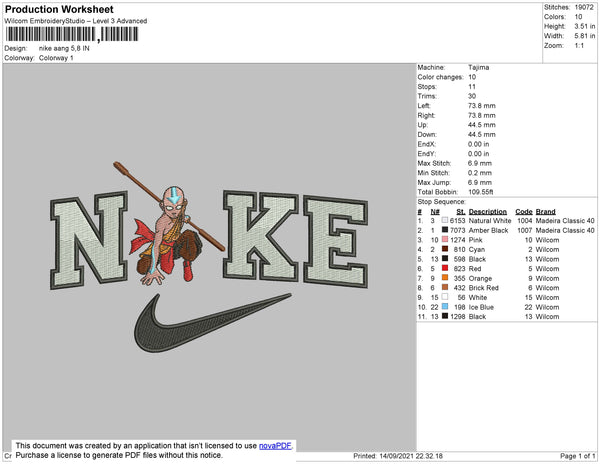Click the 'Brand' column header
Viewport: 600px width, 464px height.
545,212
